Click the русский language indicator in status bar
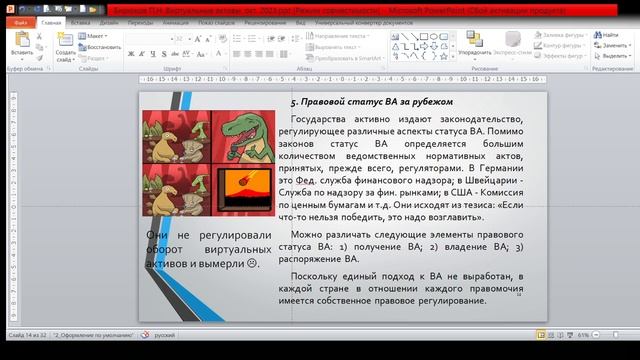640x360 pixels. (164, 335)
